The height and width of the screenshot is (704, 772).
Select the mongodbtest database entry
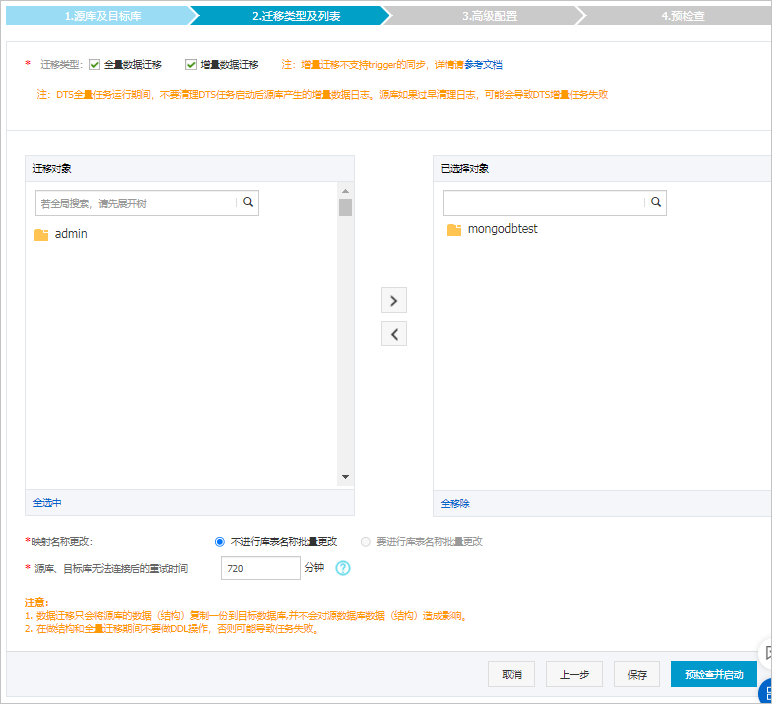[x=502, y=229]
